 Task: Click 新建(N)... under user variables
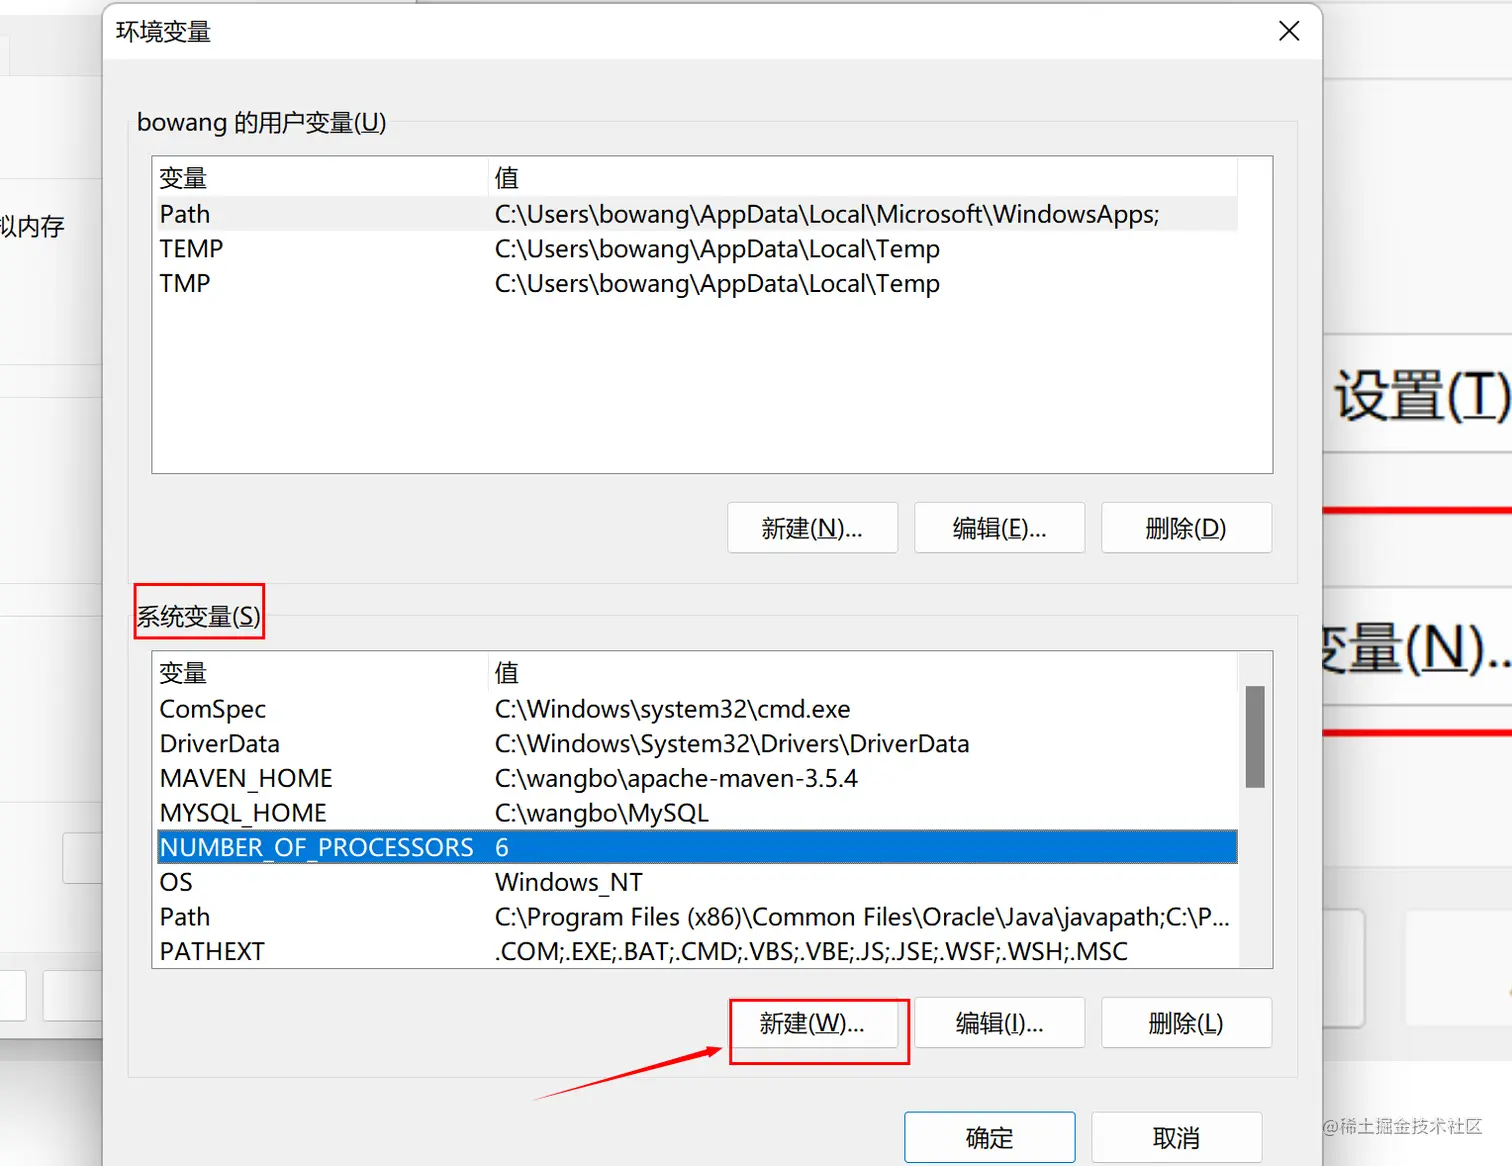tap(812, 528)
